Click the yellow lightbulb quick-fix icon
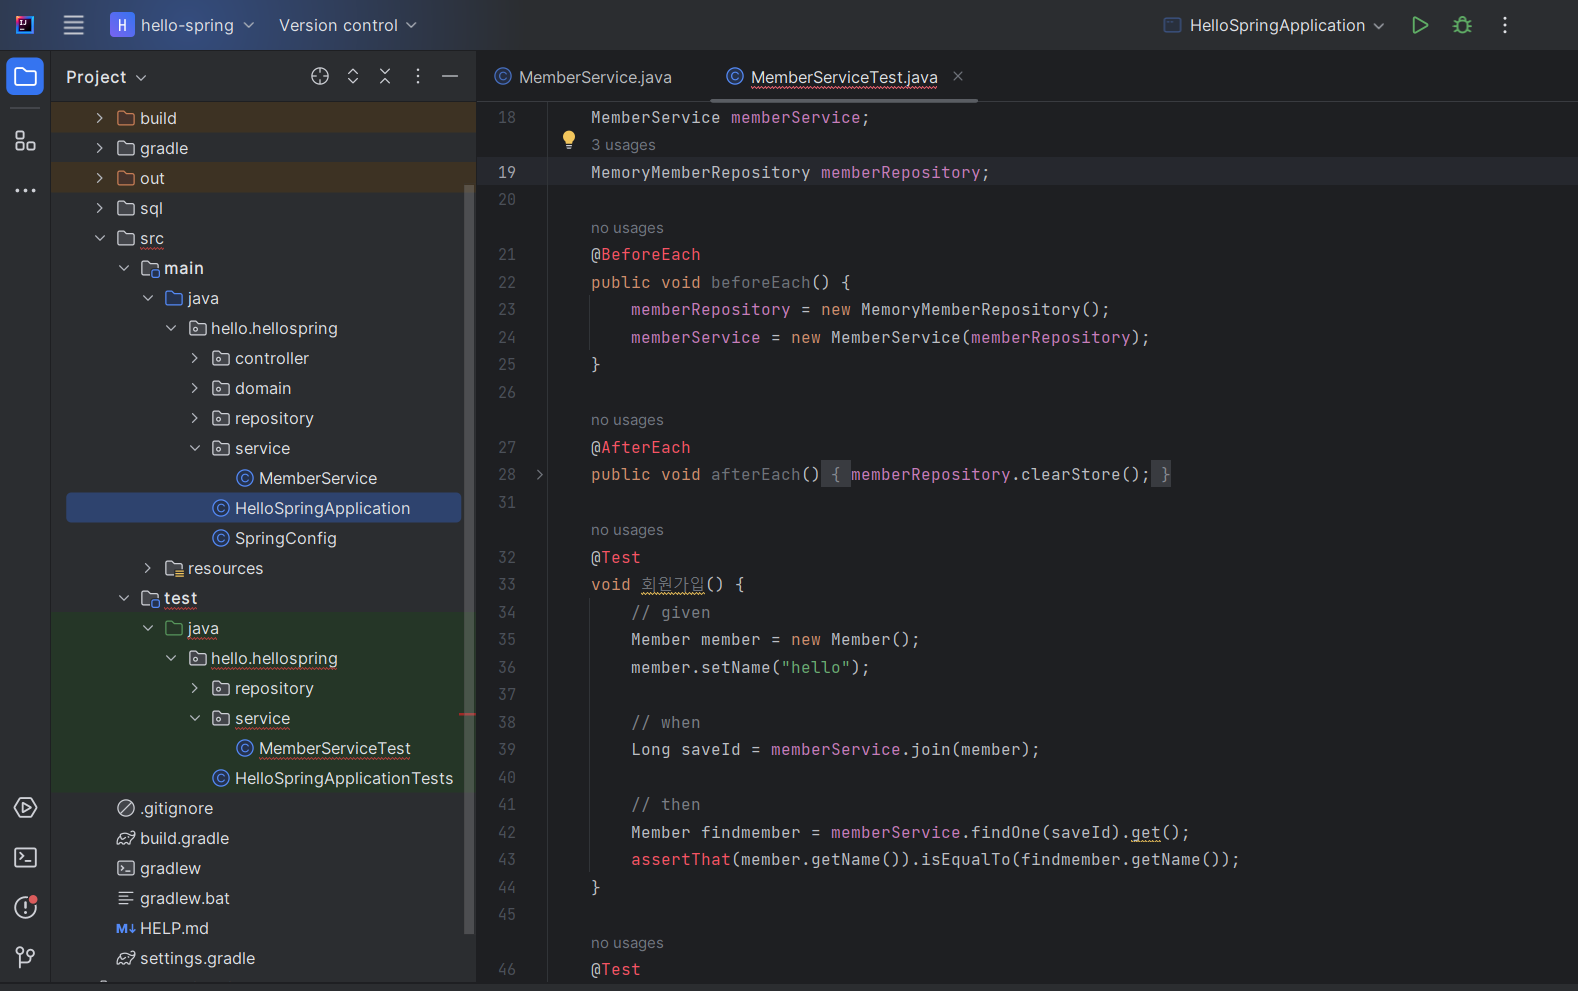The image size is (1578, 991). pyautogui.click(x=569, y=140)
